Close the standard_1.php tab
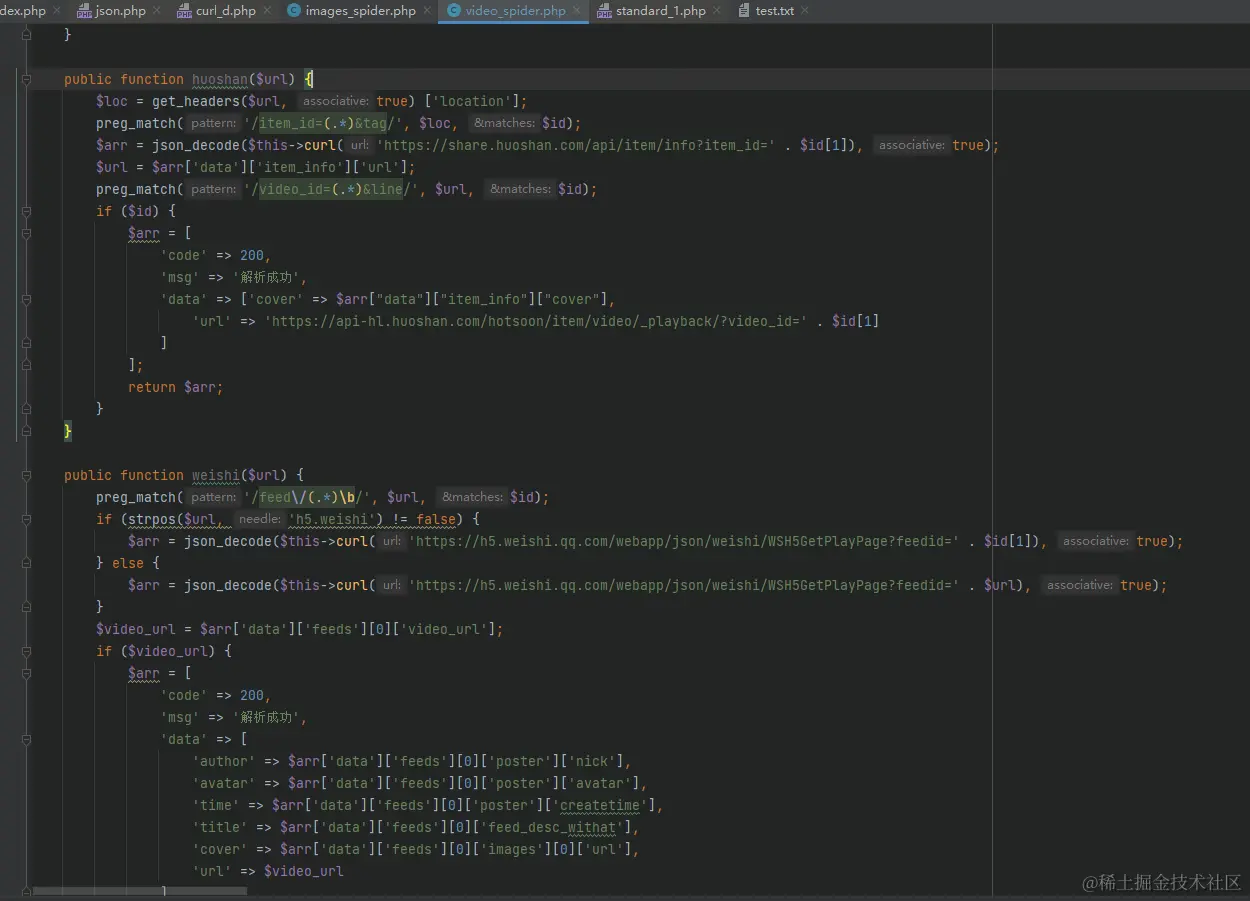 [716, 11]
